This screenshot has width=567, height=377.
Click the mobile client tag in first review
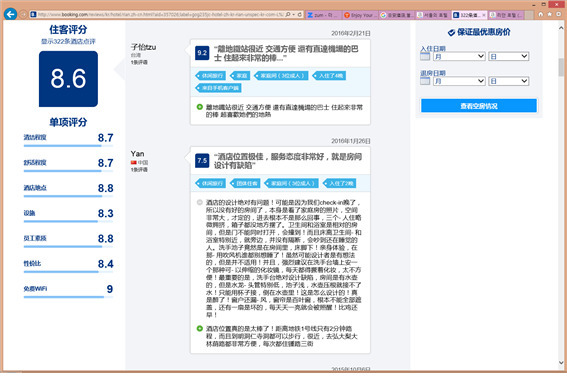pos(218,88)
